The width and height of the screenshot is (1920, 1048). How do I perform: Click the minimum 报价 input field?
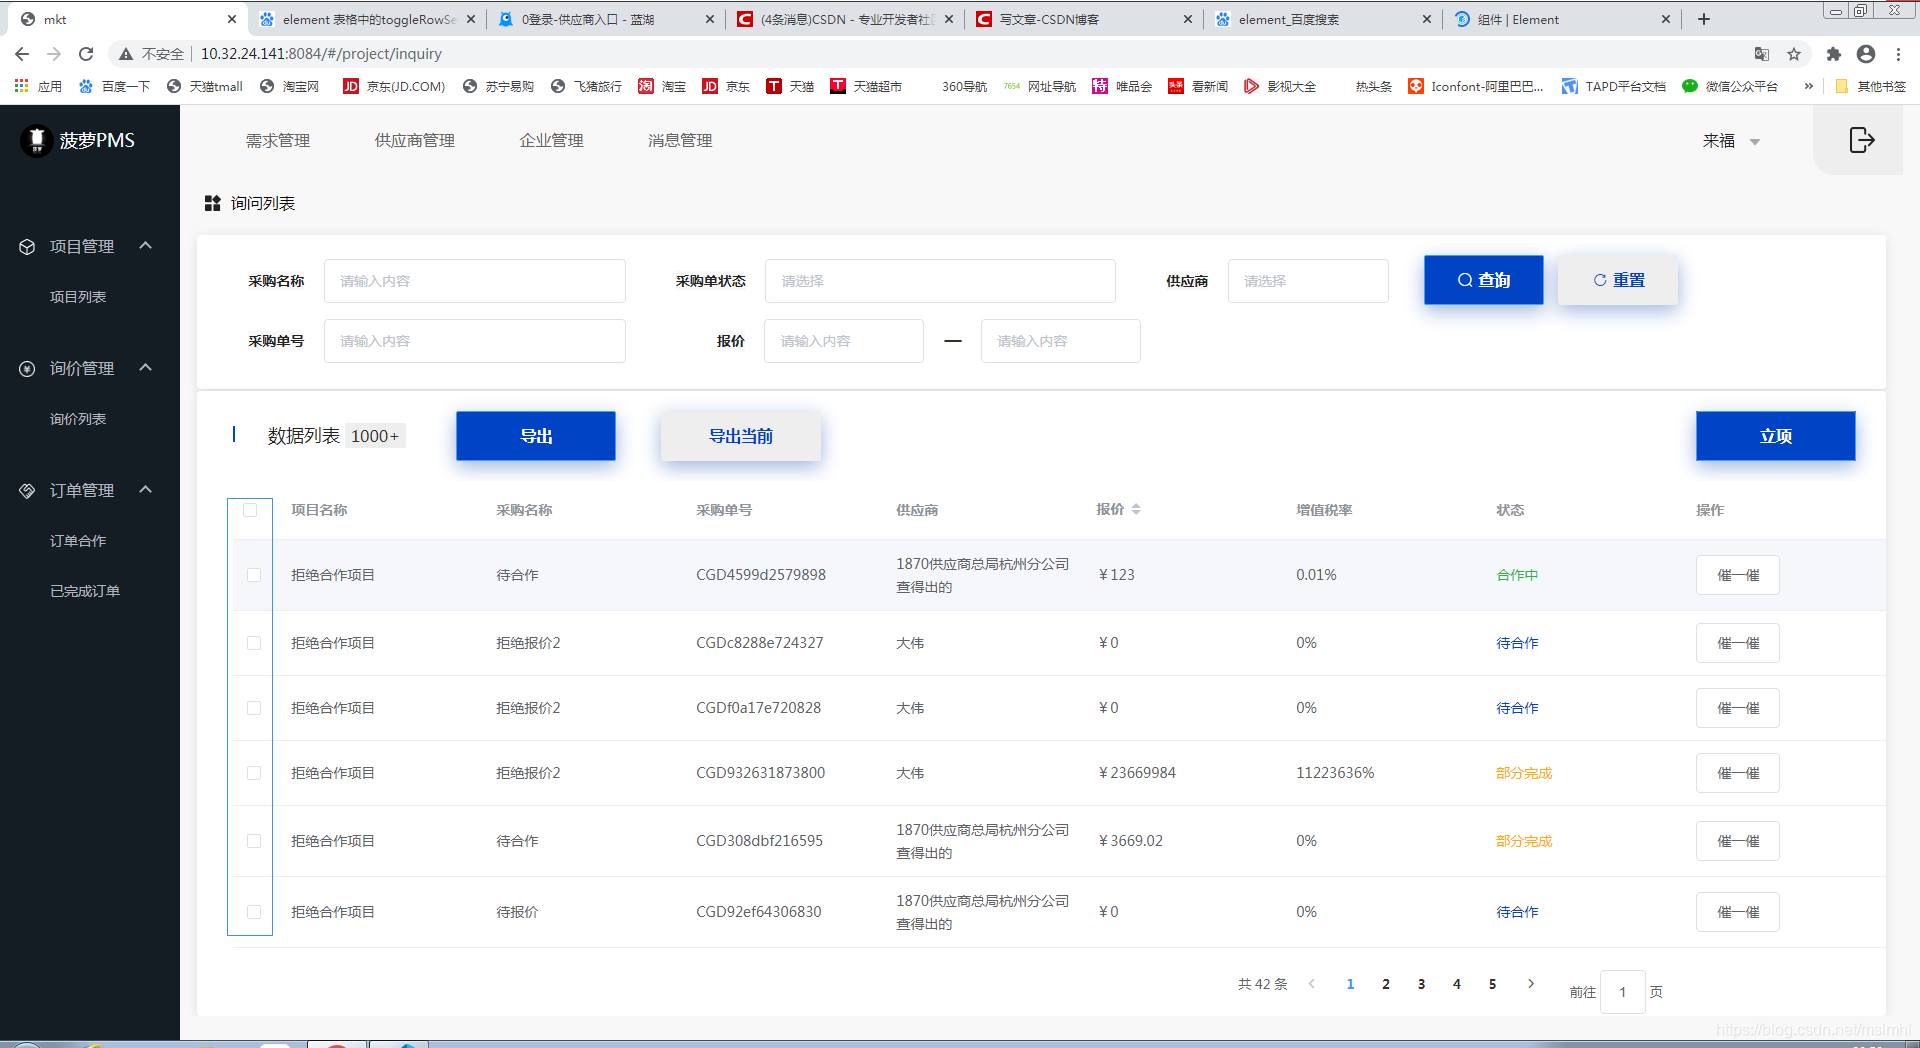(x=844, y=341)
